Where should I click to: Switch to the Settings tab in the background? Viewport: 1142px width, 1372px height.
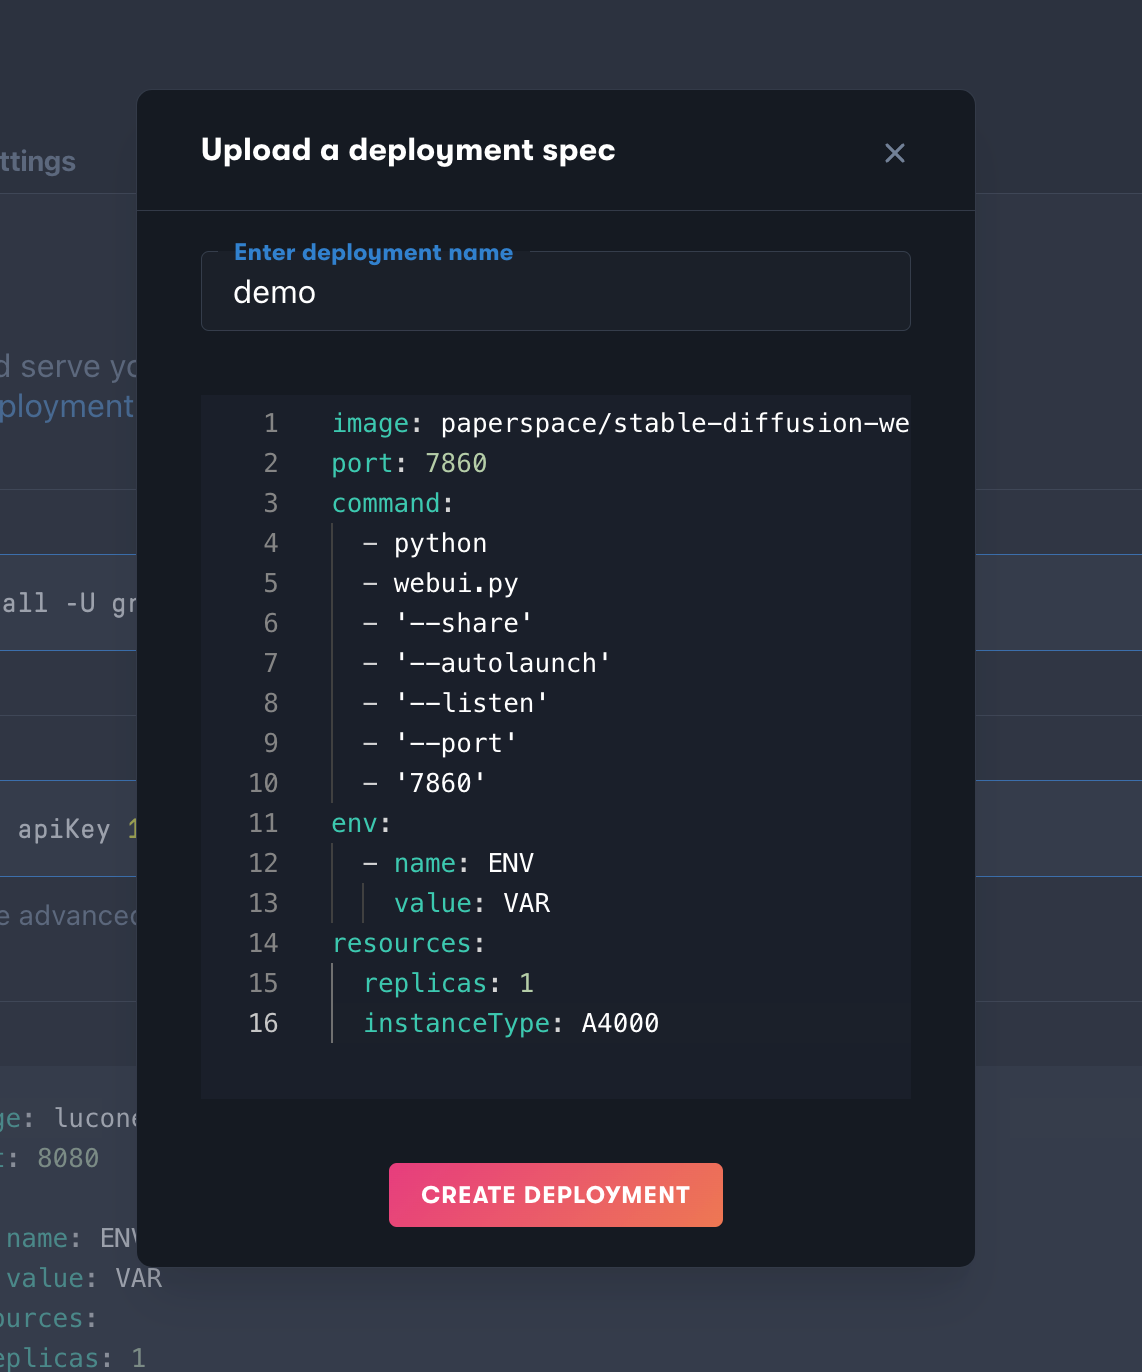point(38,161)
